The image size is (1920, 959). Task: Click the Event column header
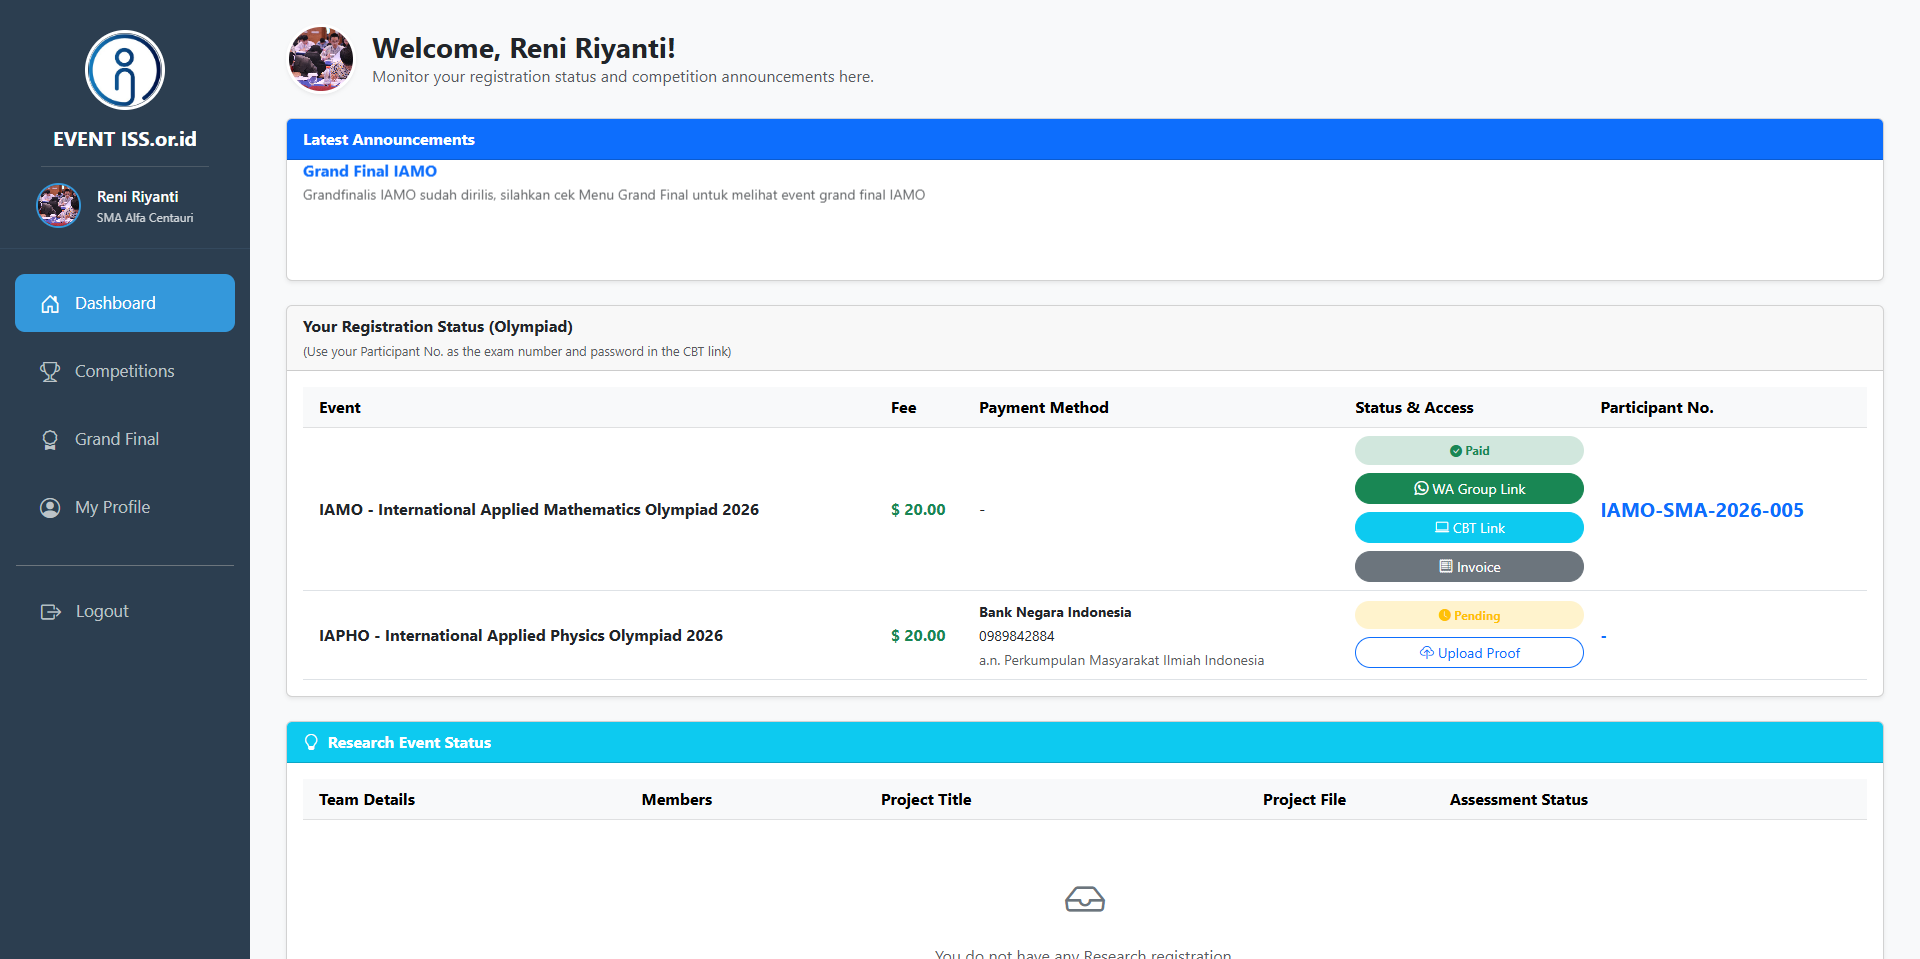(x=340, y=408)
